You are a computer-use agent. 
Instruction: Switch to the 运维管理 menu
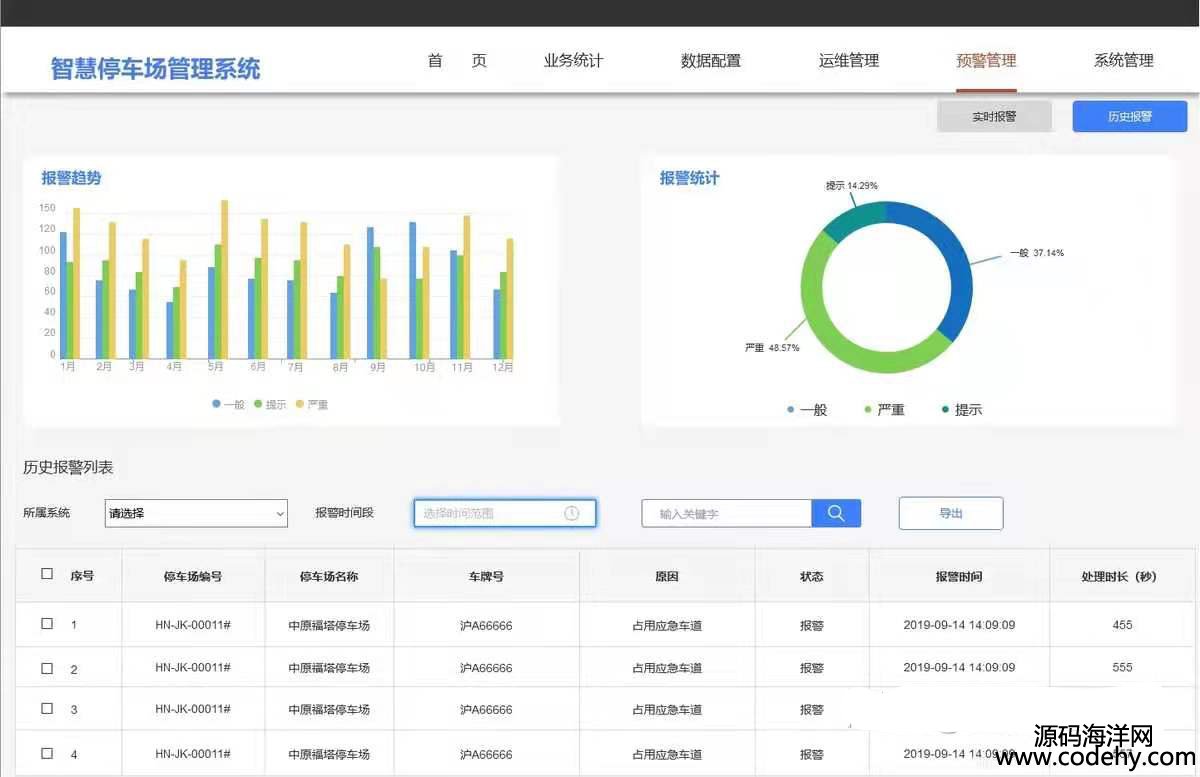(x=849, y=61)
